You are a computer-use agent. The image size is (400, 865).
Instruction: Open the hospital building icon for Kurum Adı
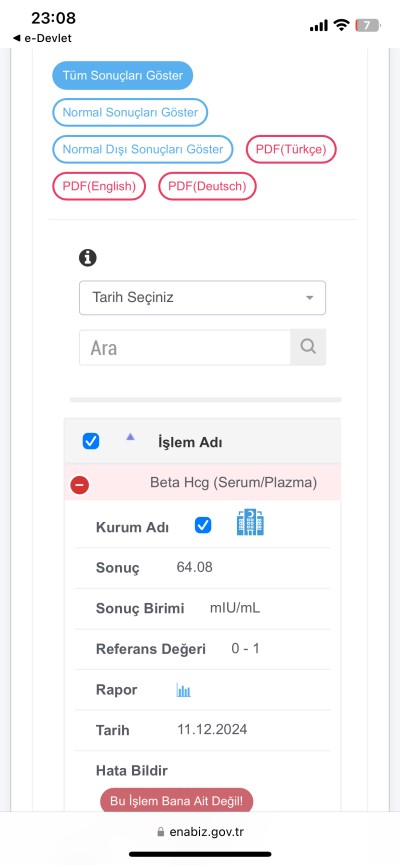250,522
